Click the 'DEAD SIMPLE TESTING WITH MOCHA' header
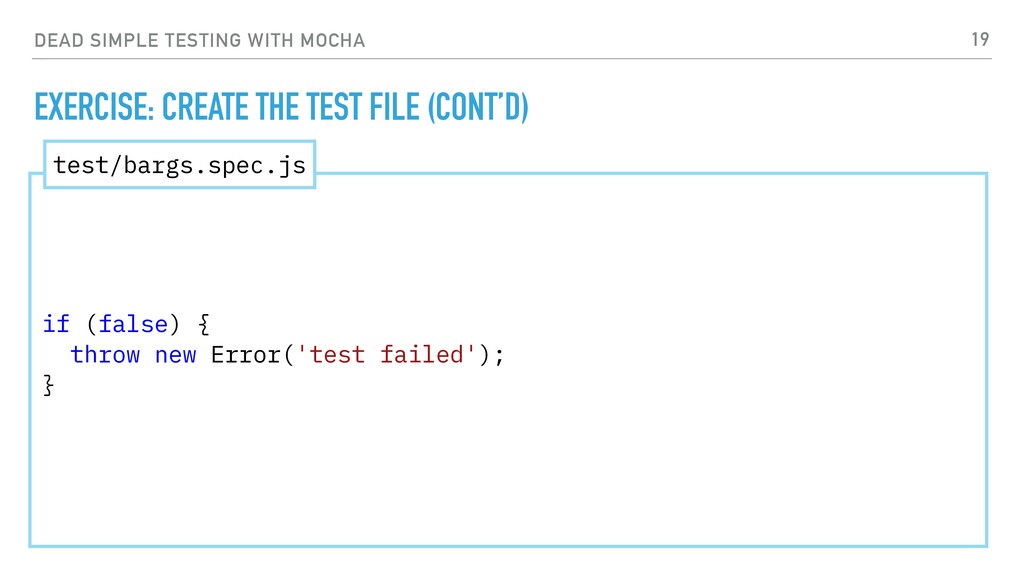 tap(199, 40)
